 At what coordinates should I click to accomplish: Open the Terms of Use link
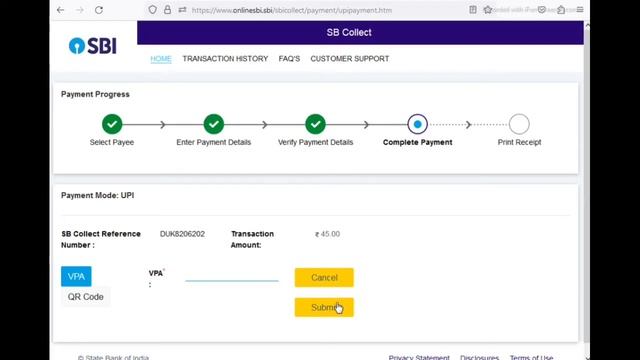[531, 357]
